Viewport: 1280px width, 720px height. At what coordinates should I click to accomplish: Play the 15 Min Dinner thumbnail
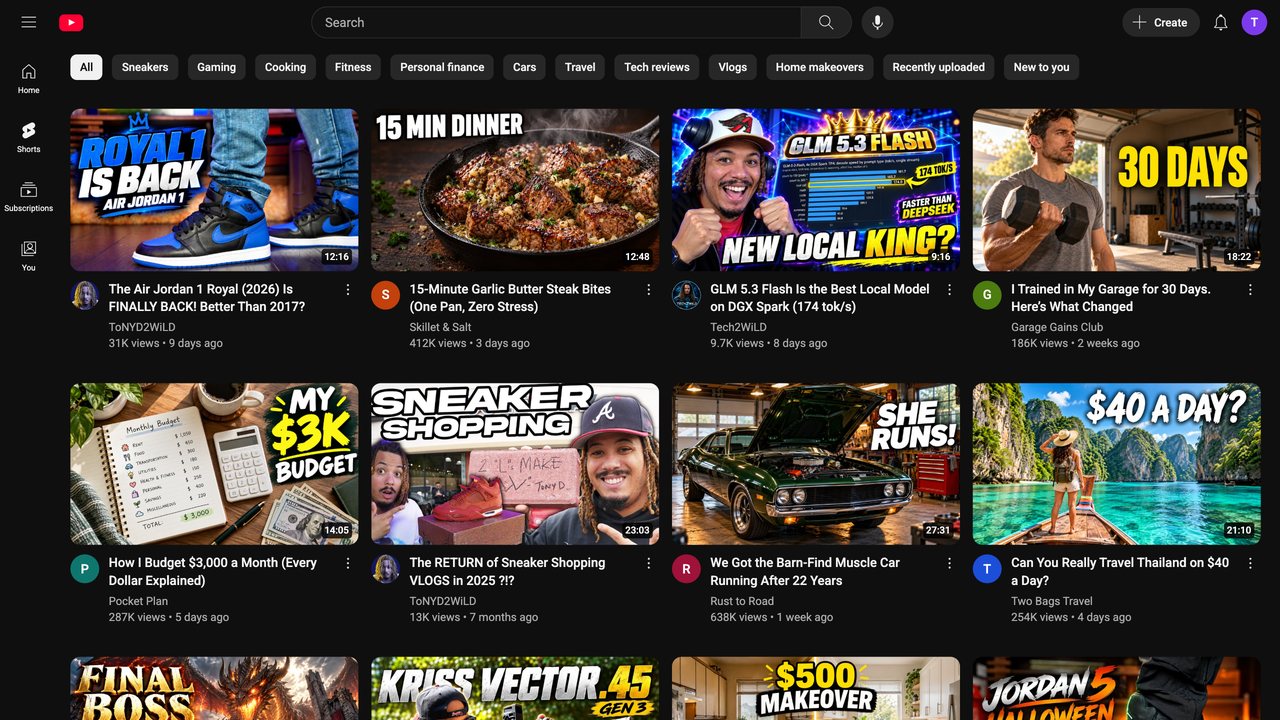[515, 190]
